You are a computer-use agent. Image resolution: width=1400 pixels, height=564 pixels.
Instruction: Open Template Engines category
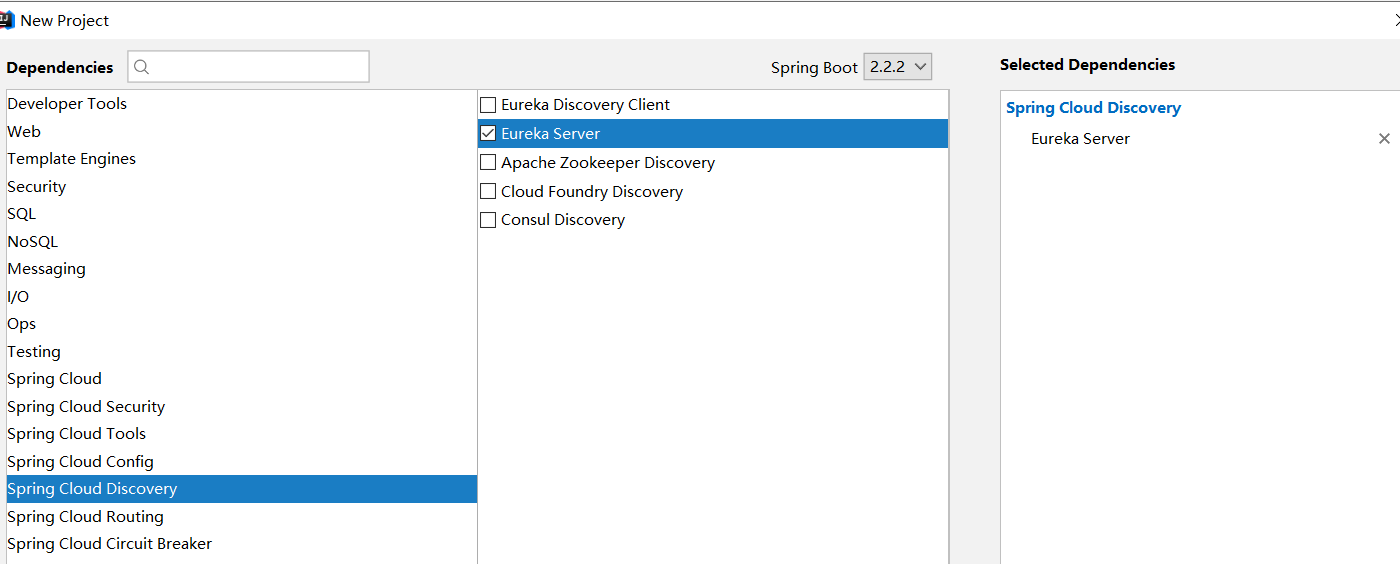241,159
